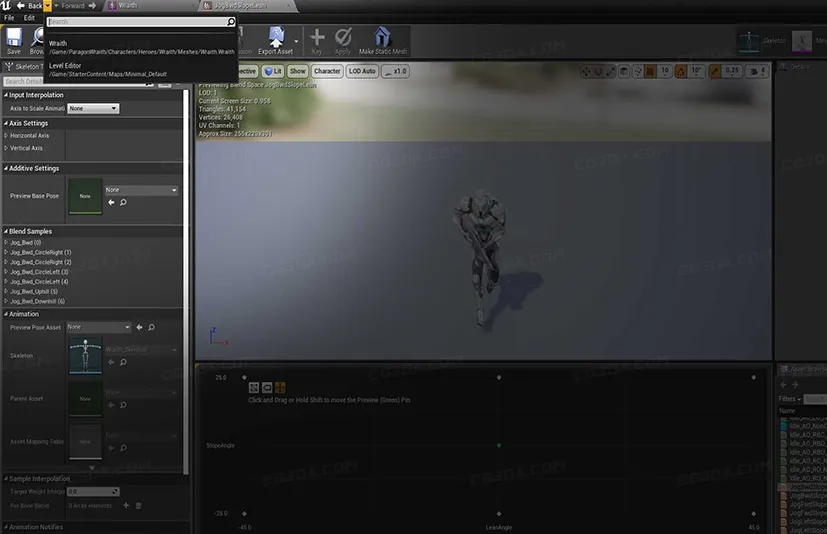Use selected asset for Preview Base Pose
The image size is (827, 534).
[x=111, y=203]
